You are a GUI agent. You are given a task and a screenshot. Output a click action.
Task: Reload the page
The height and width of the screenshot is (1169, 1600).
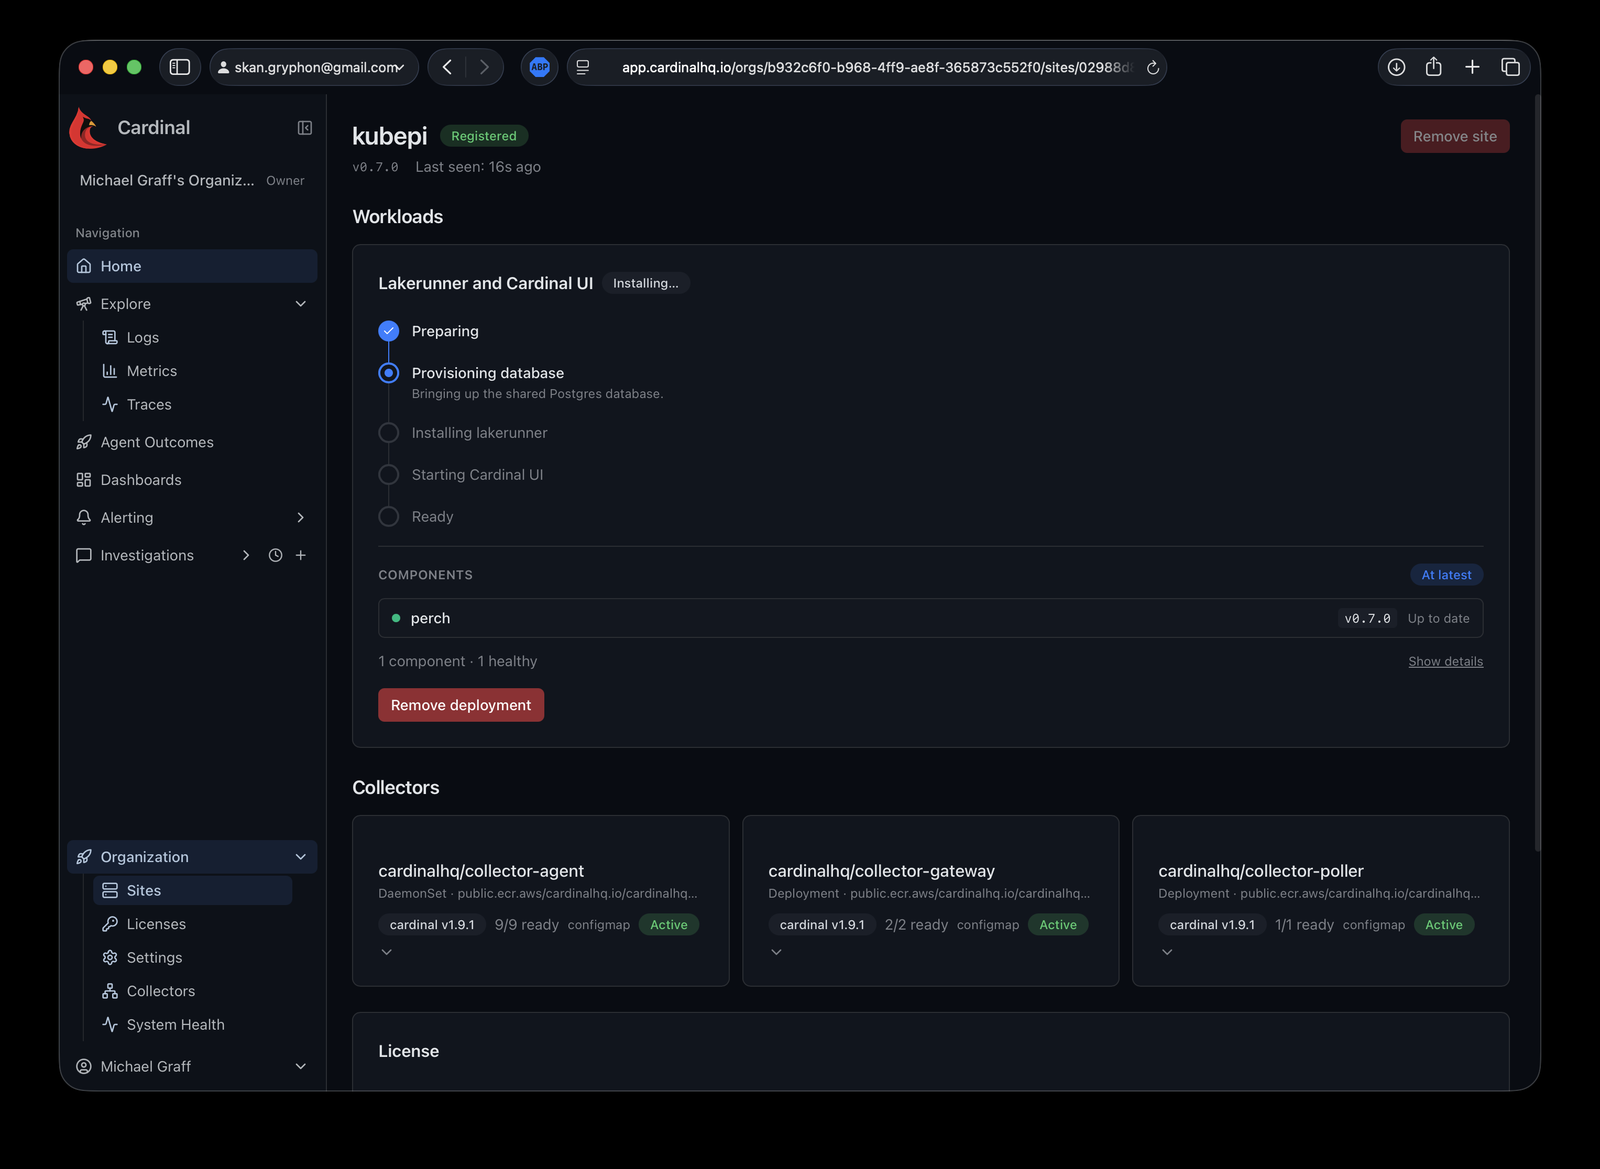1153,68
